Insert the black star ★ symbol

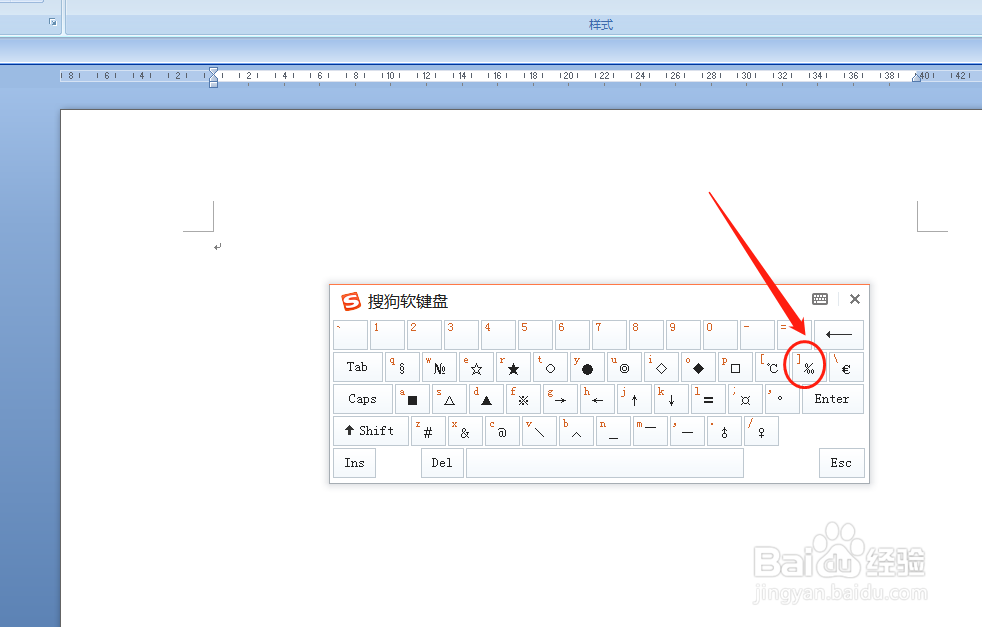click(x=513, y=367)
